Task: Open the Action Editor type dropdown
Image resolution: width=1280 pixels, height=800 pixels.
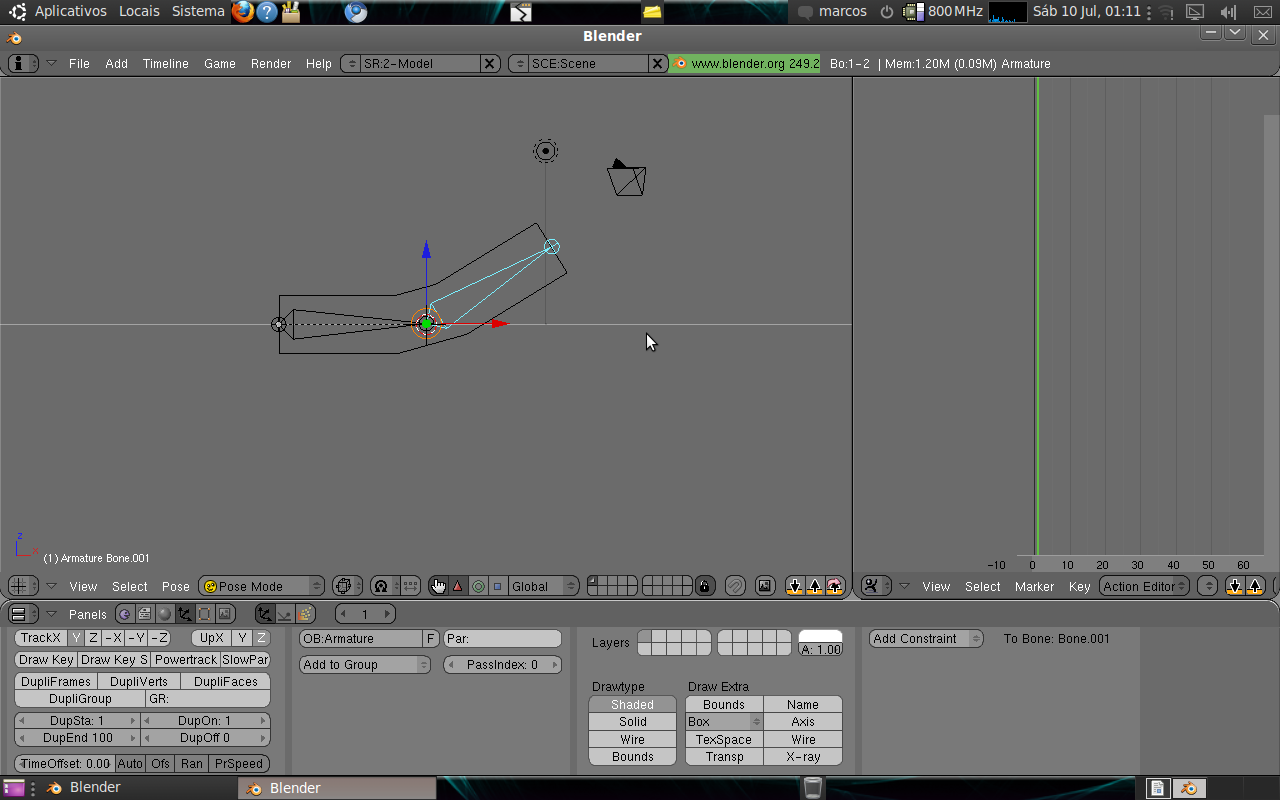Action: coord(1143,586)
